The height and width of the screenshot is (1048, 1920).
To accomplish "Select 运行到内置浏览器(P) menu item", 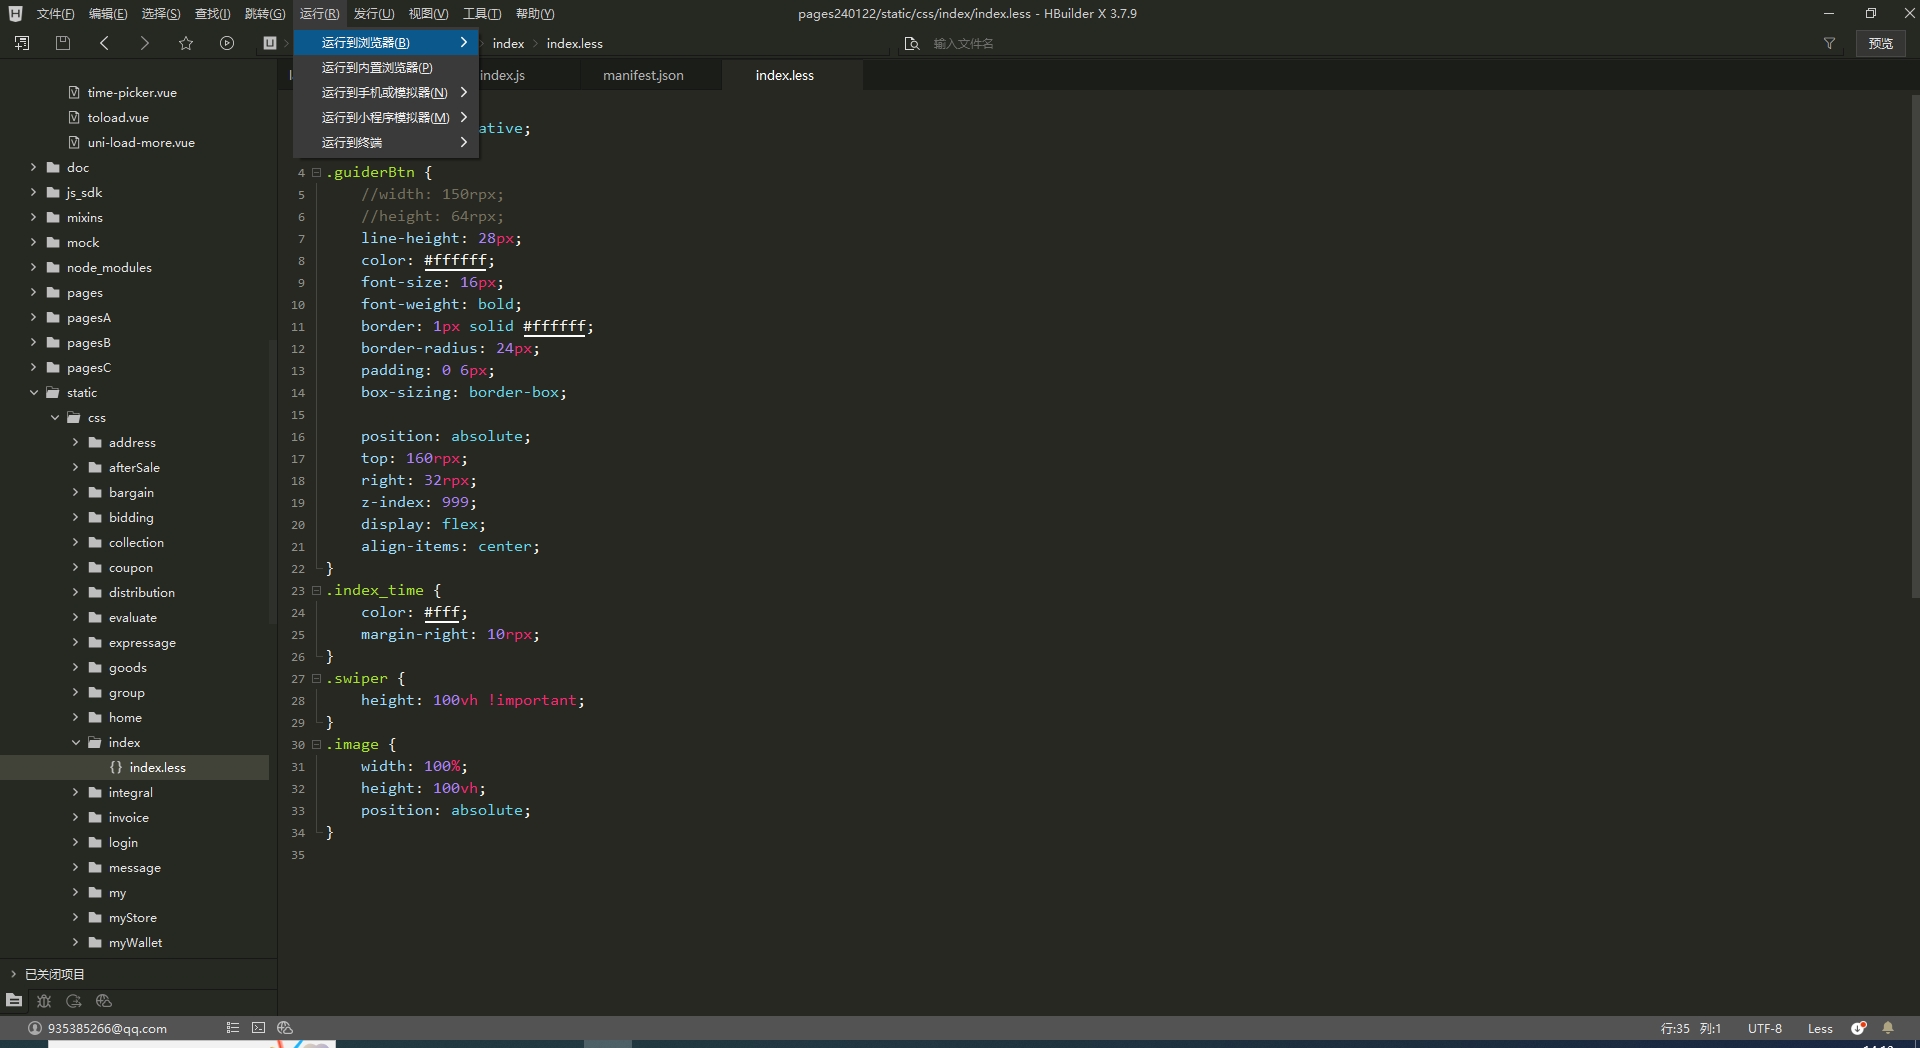I will click(x=377, y=67).
